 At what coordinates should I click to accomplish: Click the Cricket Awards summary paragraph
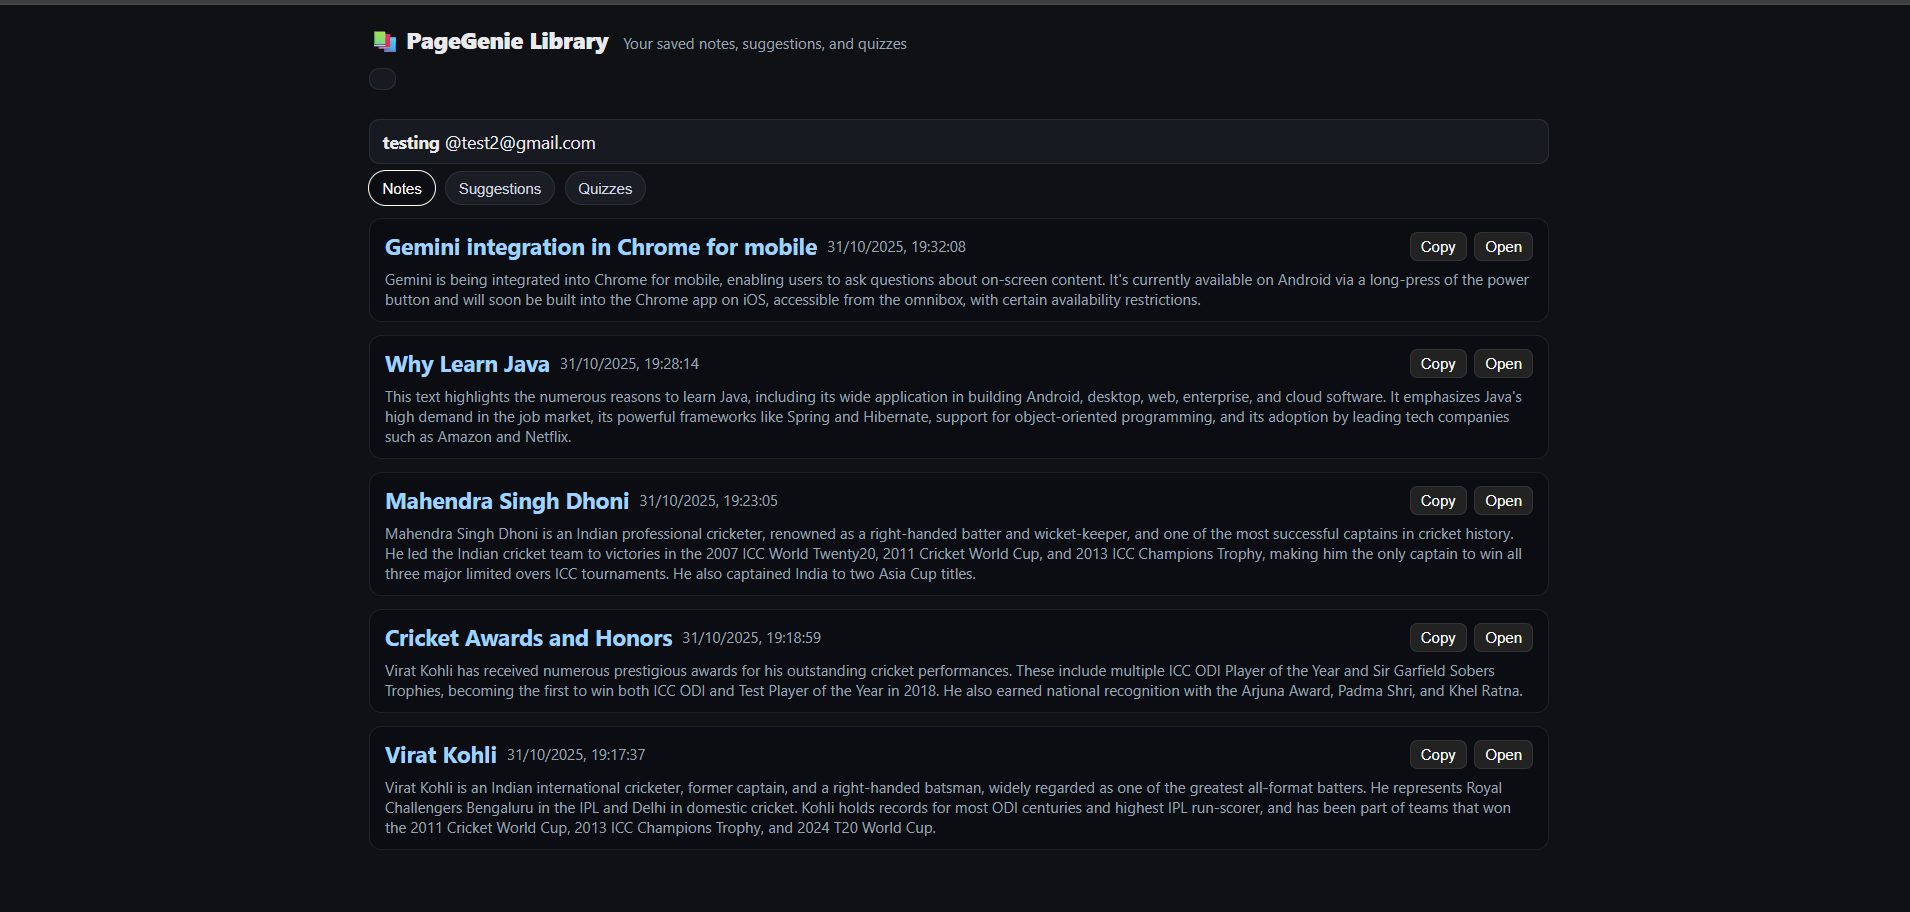954,681
